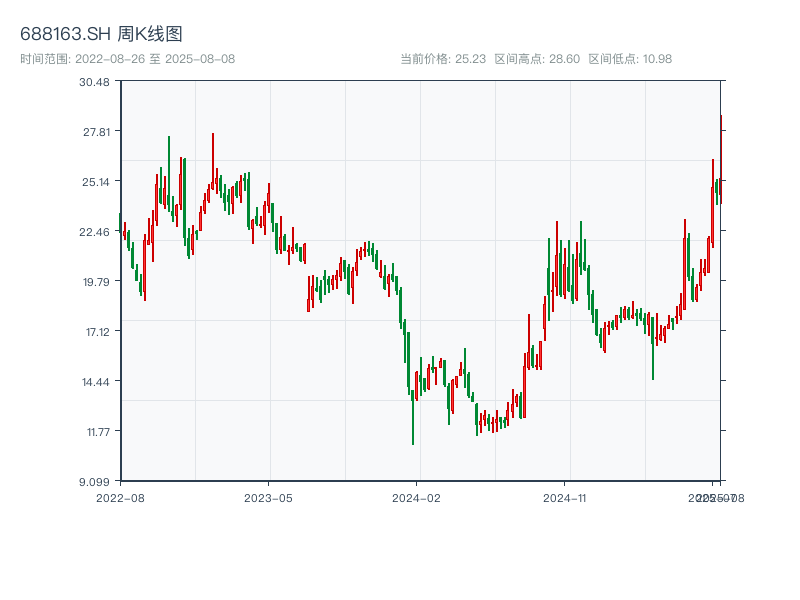This screenshot has height=600, width=800.
Task: Click the 27.81 y-axis tick label
Action: tap(95, 131)
